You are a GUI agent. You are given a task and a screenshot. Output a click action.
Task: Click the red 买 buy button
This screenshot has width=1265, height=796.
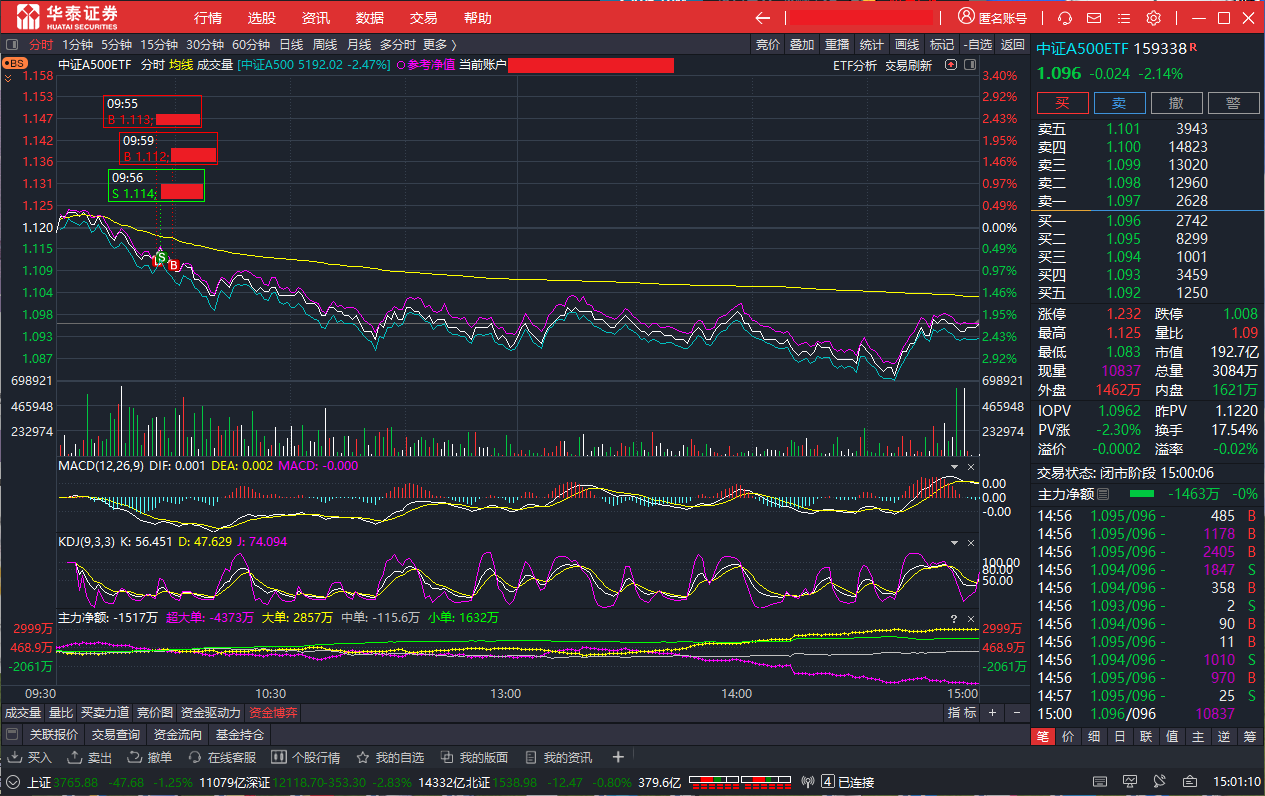click(x=1062, y=103)
